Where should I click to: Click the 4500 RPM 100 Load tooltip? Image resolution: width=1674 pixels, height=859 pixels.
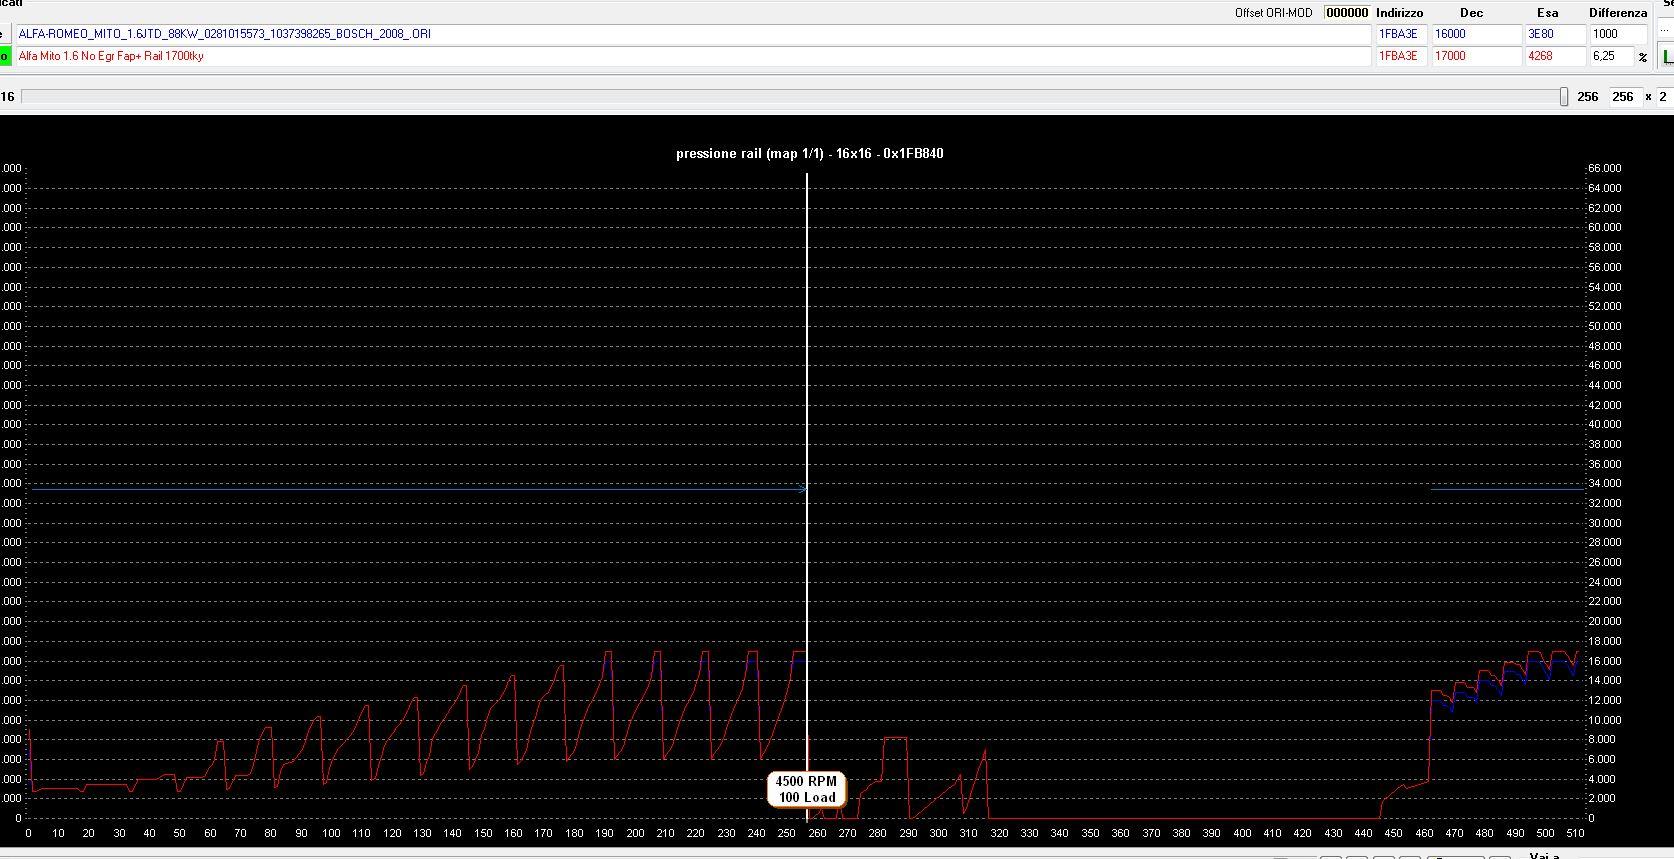807,789
